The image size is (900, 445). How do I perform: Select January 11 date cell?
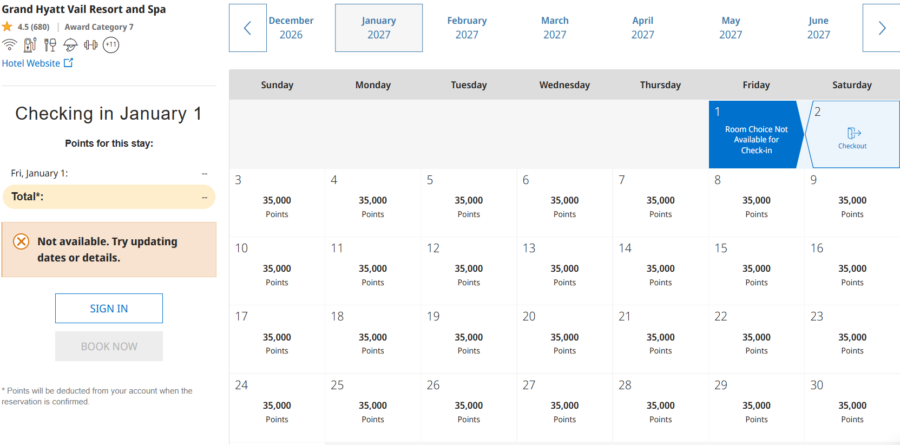click(373, 270)
